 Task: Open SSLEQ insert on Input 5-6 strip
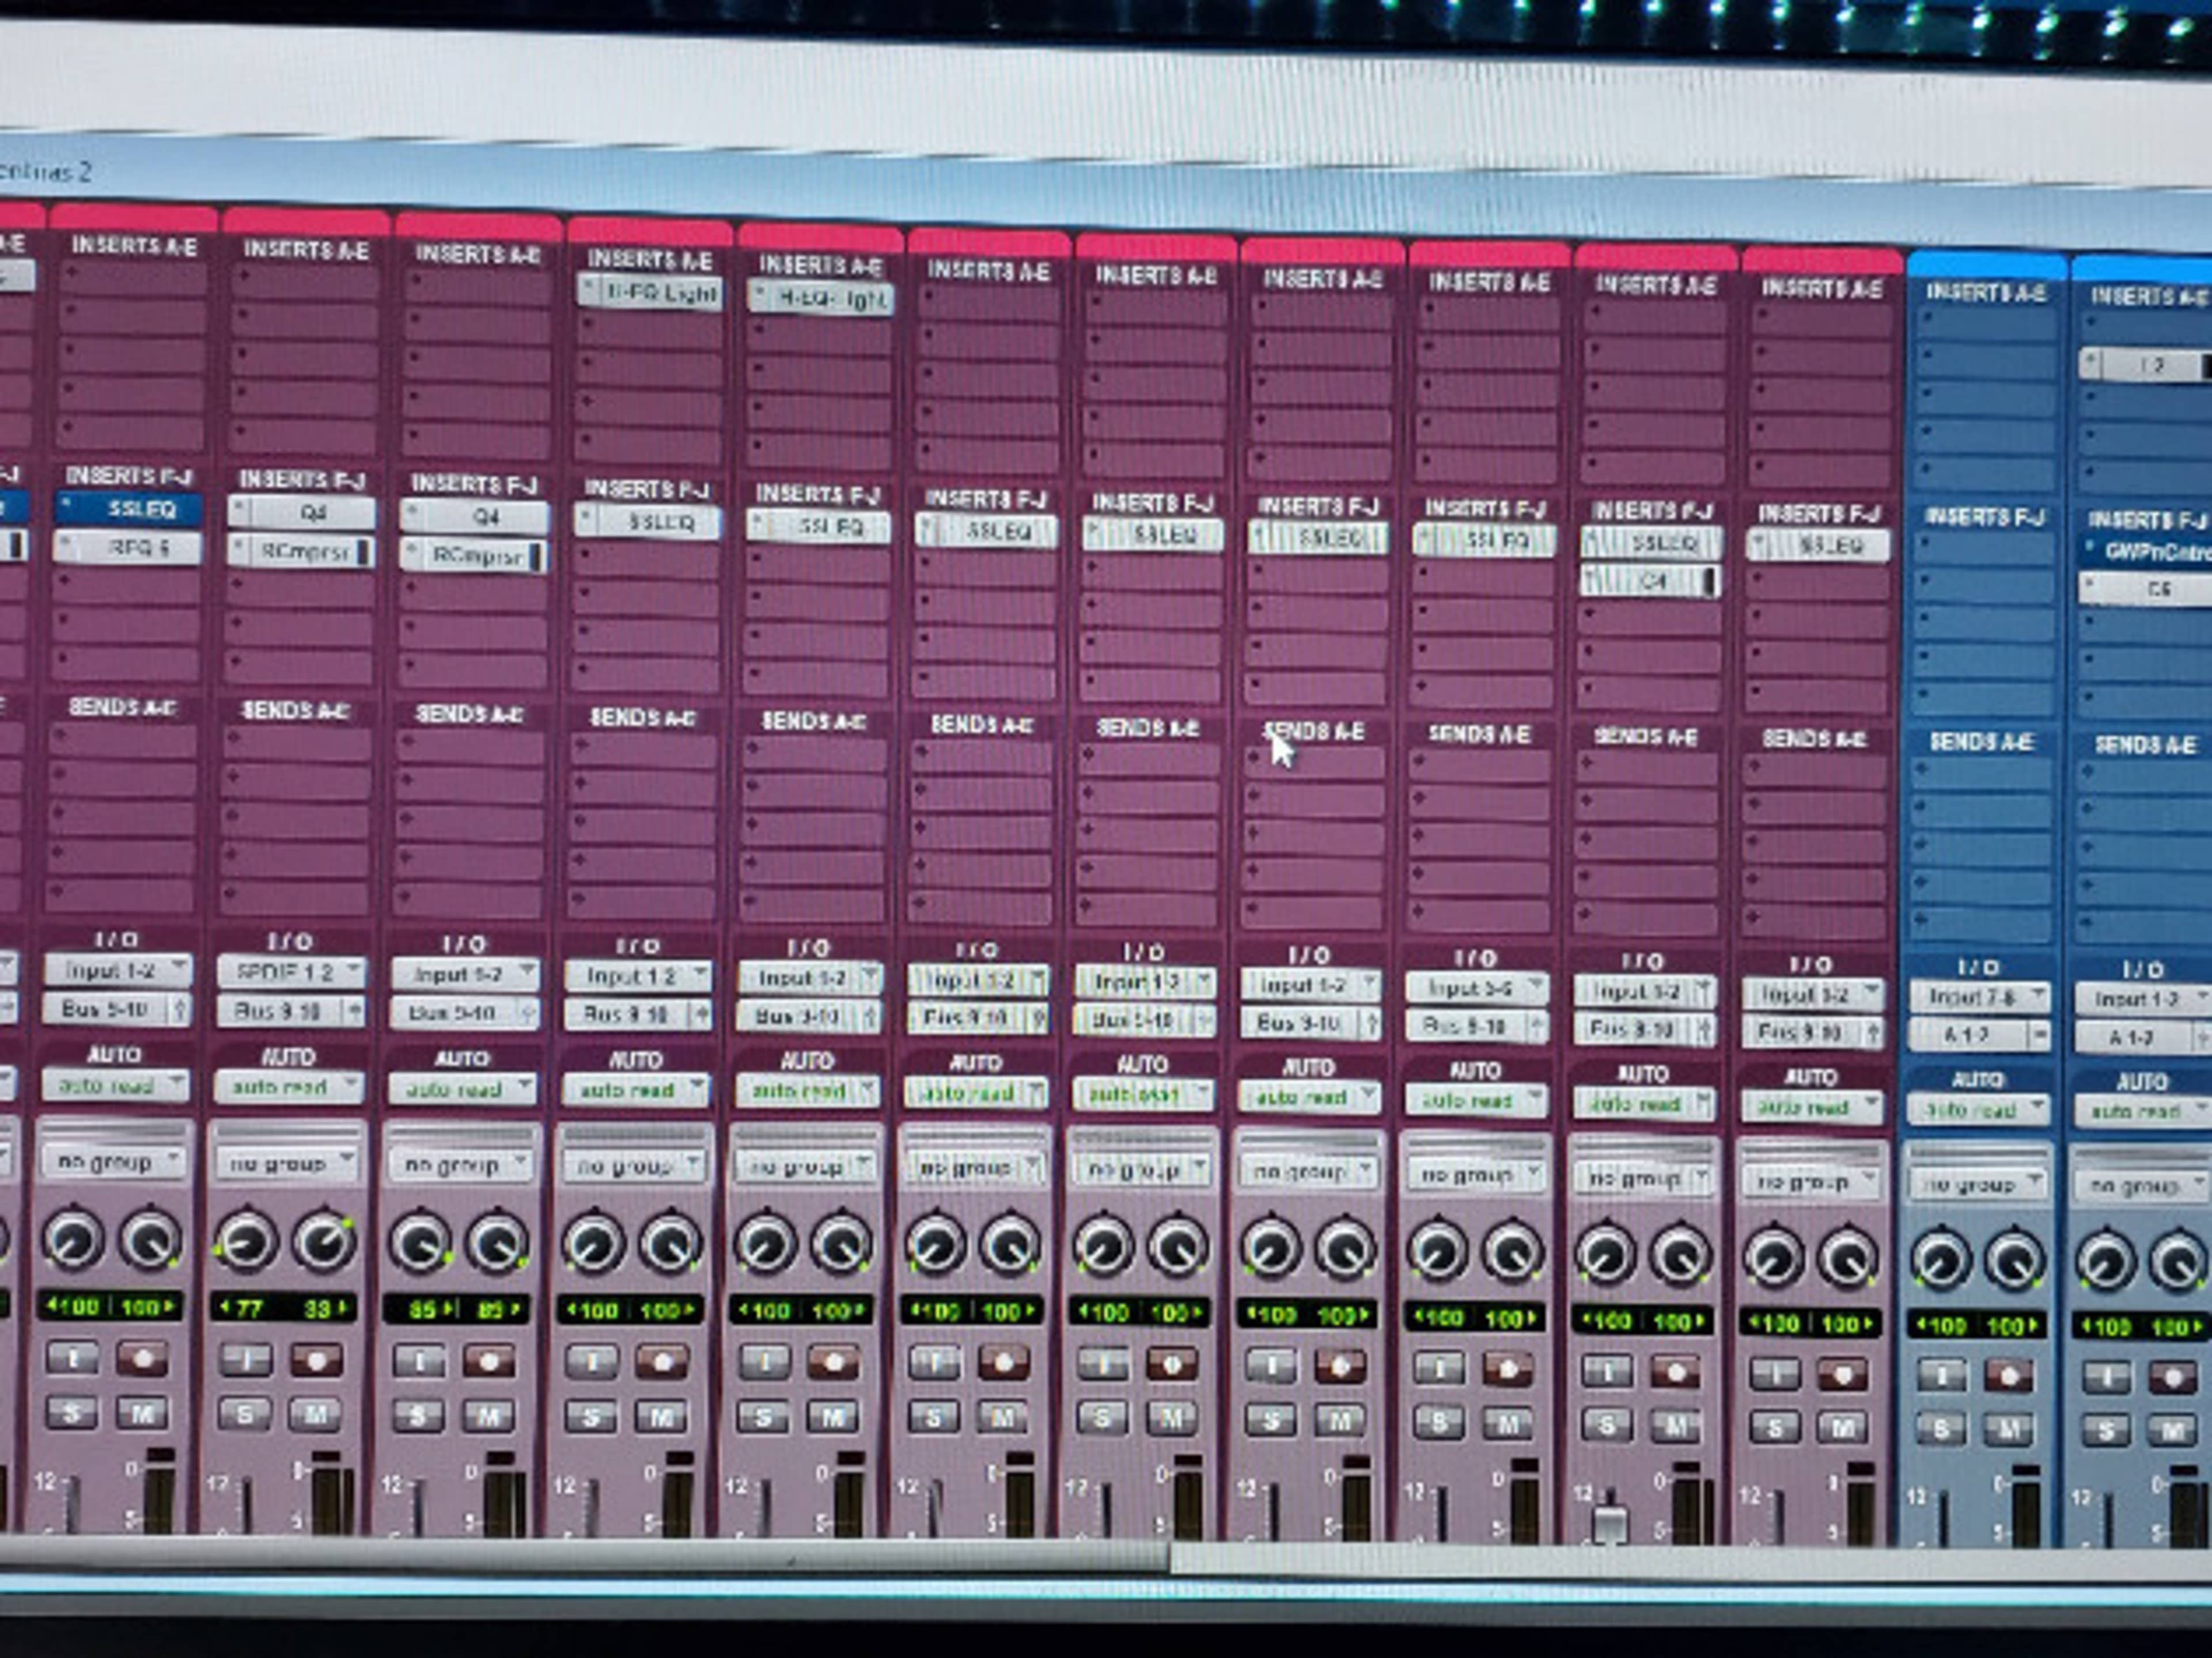(1484, 541)
